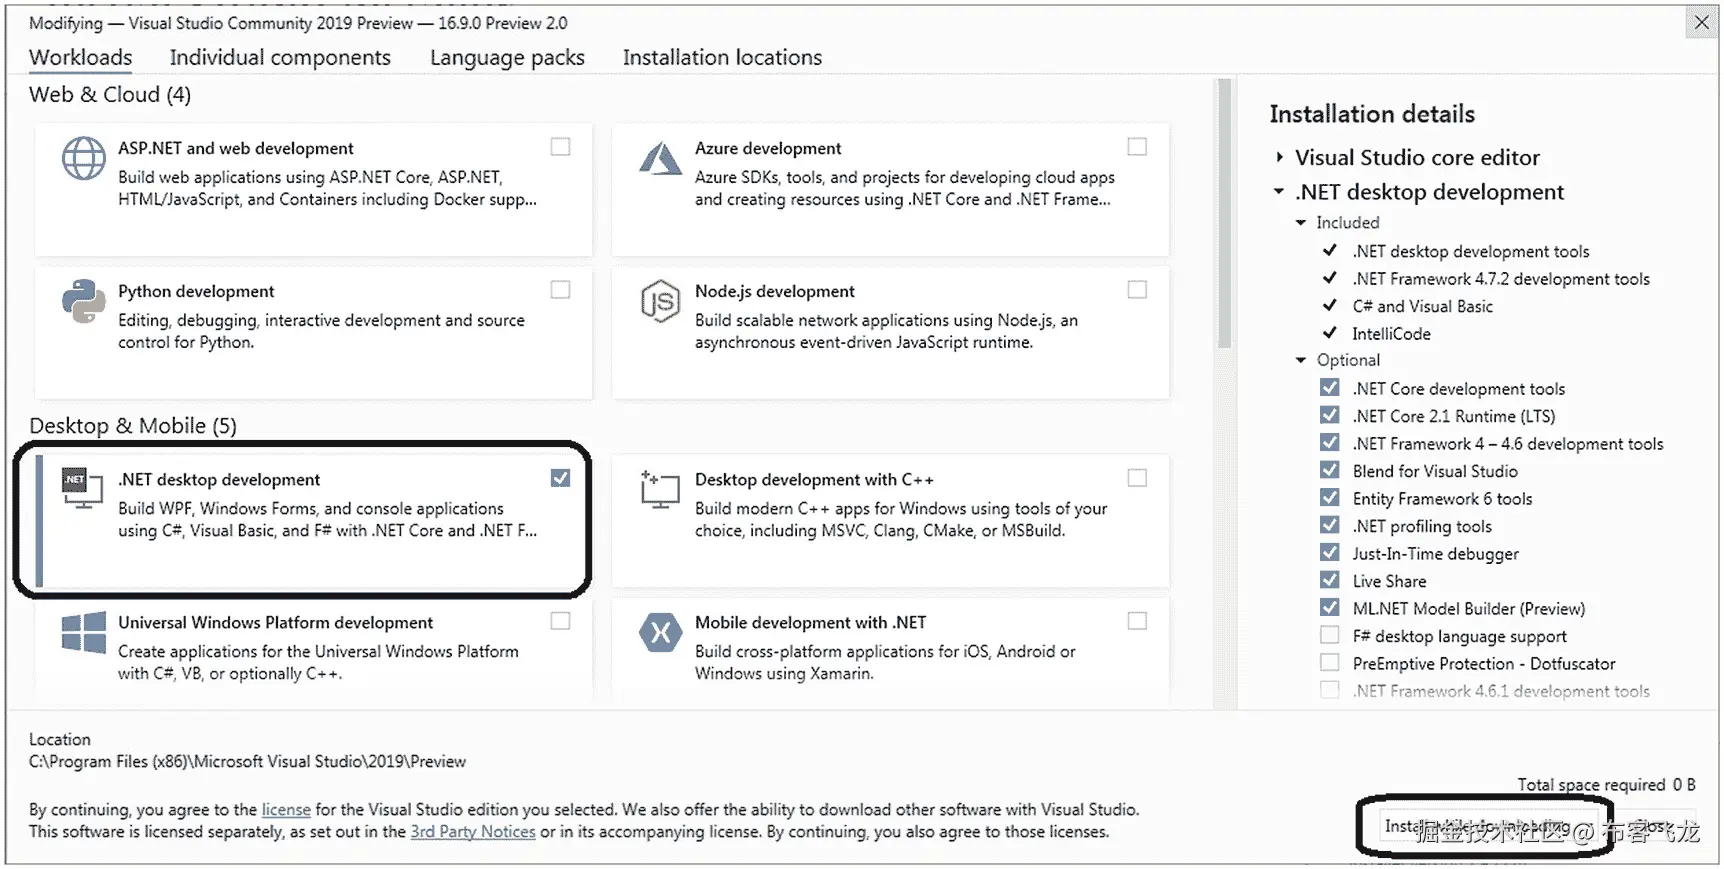Collapse the Optional components section
Viewport: 1724px width, 869px height.
pos(1301,360)
